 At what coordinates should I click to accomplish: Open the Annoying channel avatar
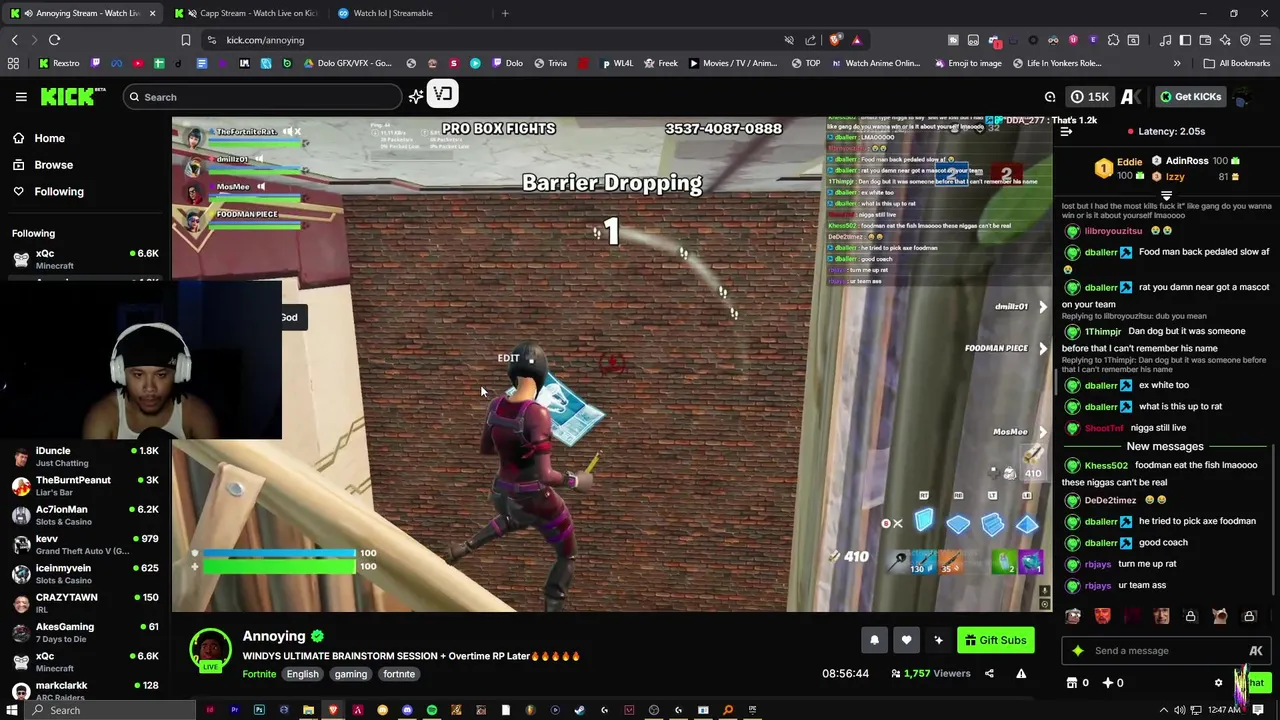pyautogui.click(x=210, y=650)
